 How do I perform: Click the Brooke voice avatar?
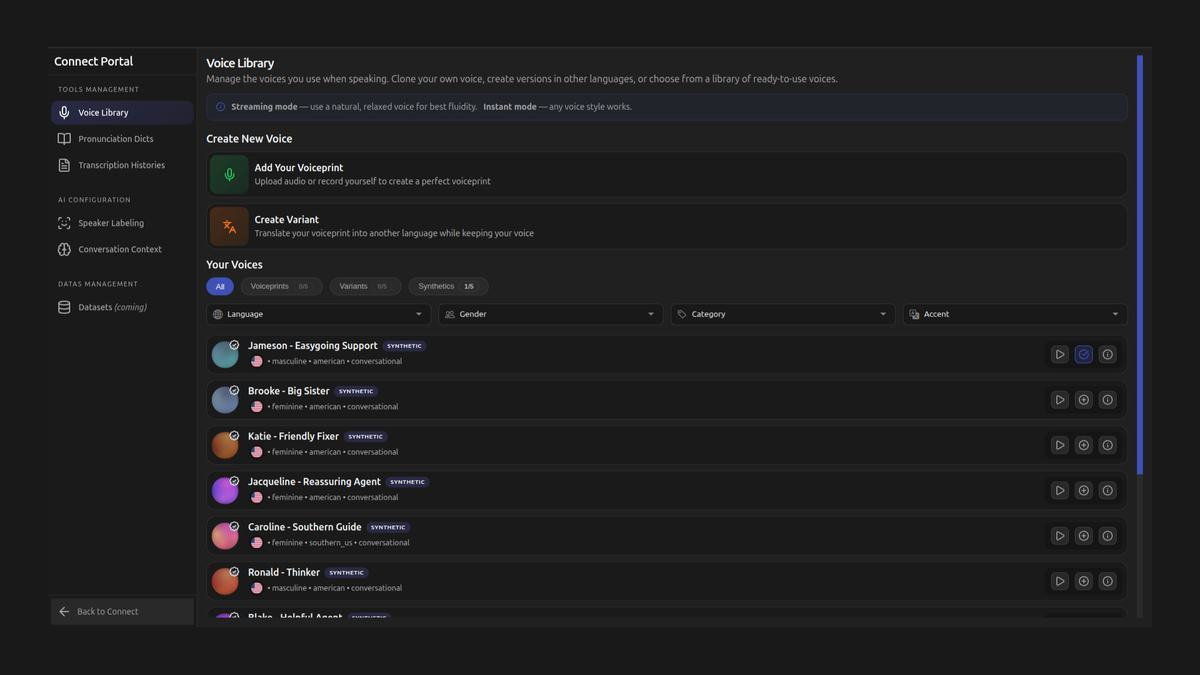pyautogui.click(x=225, y=400)
